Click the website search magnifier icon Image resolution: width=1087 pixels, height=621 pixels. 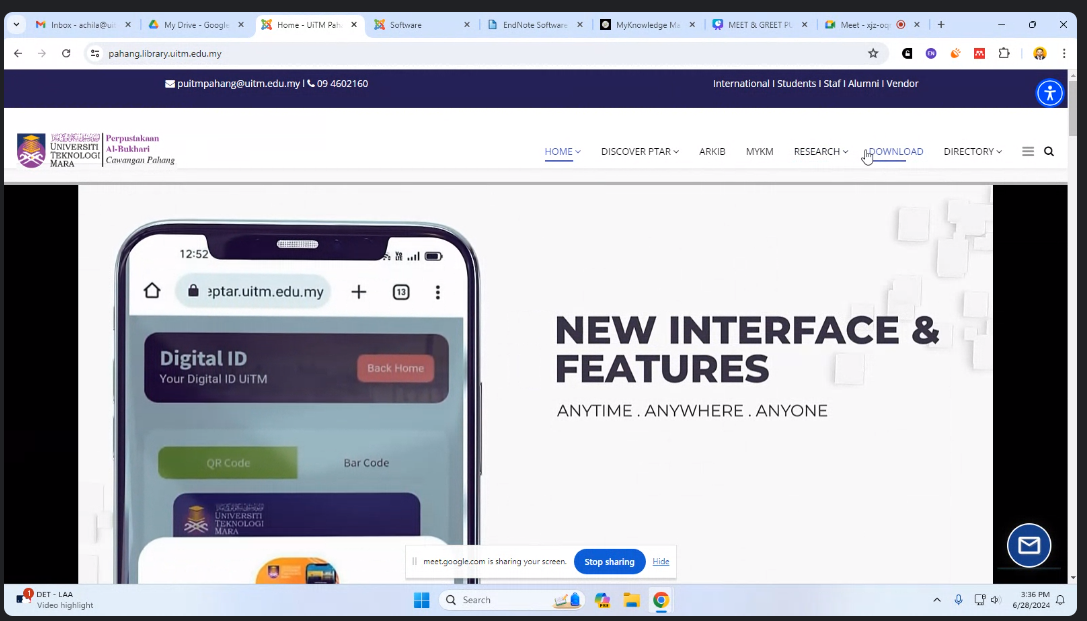coord(1049,151)
